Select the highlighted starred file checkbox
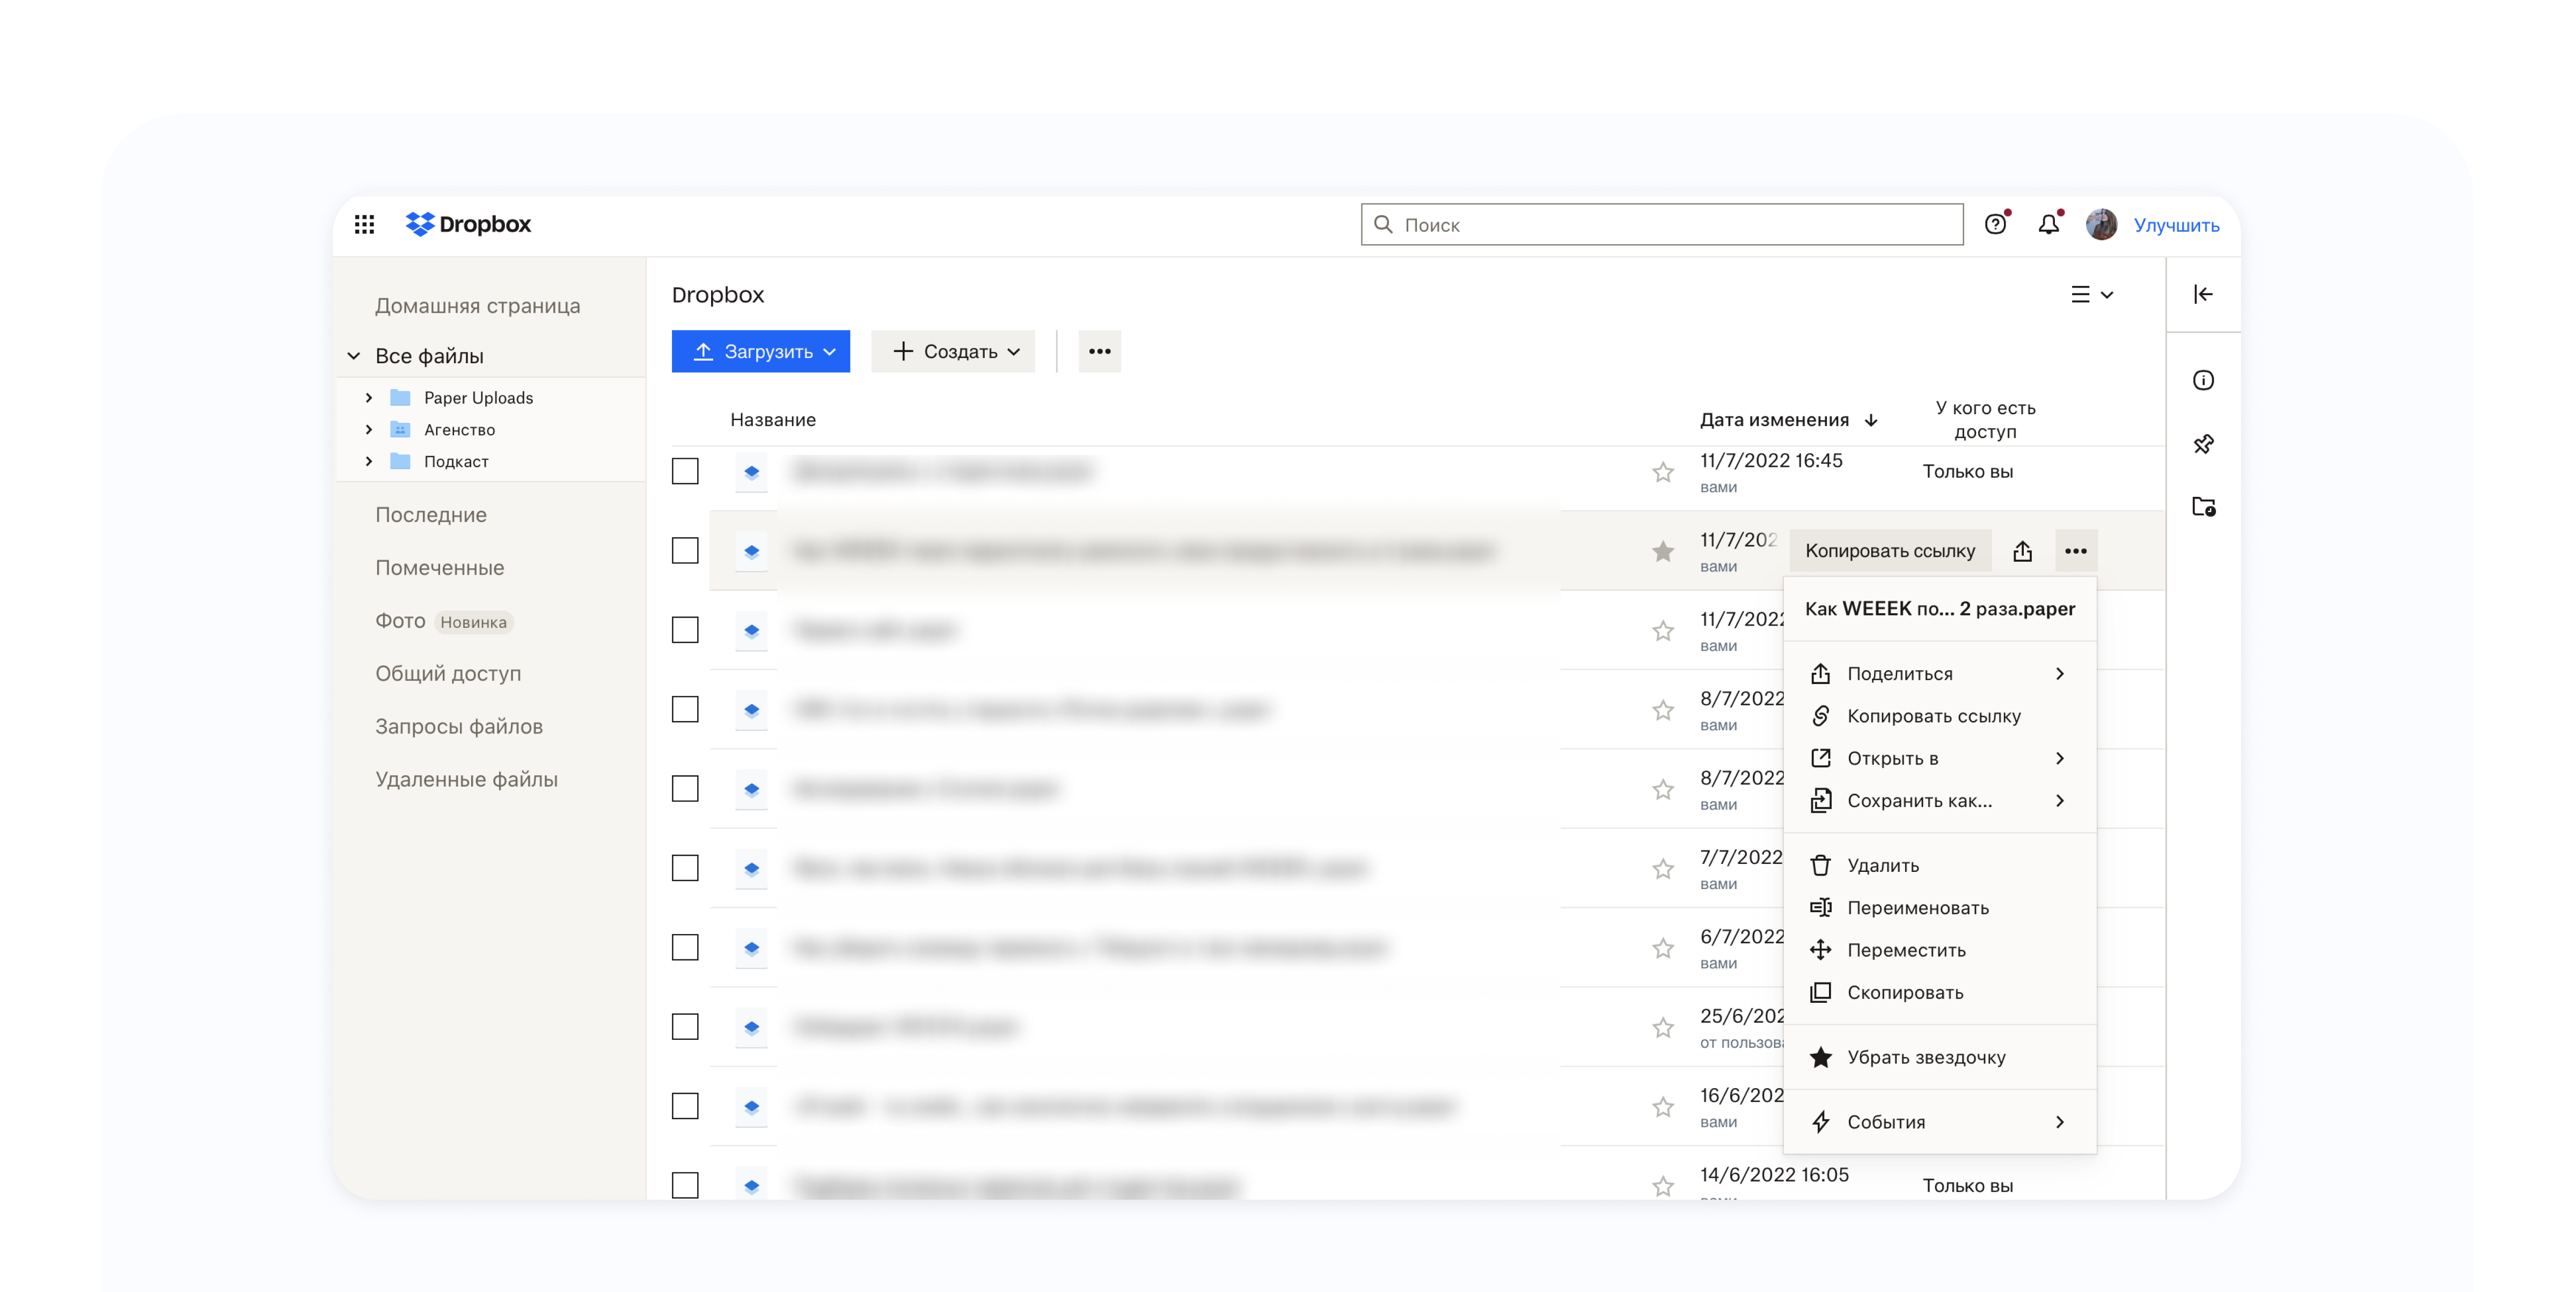The width and height of the screenshot is (2576, 1292). click(x=685, y=551)
